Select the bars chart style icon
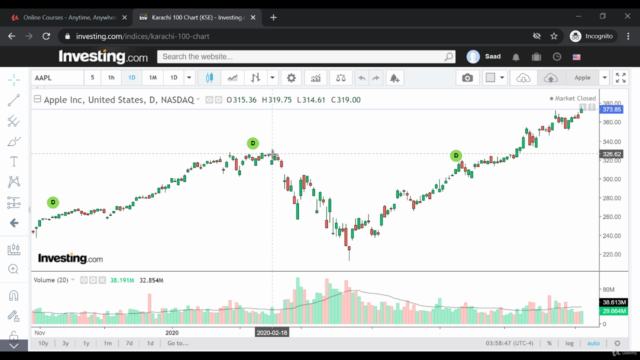This screenshot has width=640, height=360. coord(256,78)
